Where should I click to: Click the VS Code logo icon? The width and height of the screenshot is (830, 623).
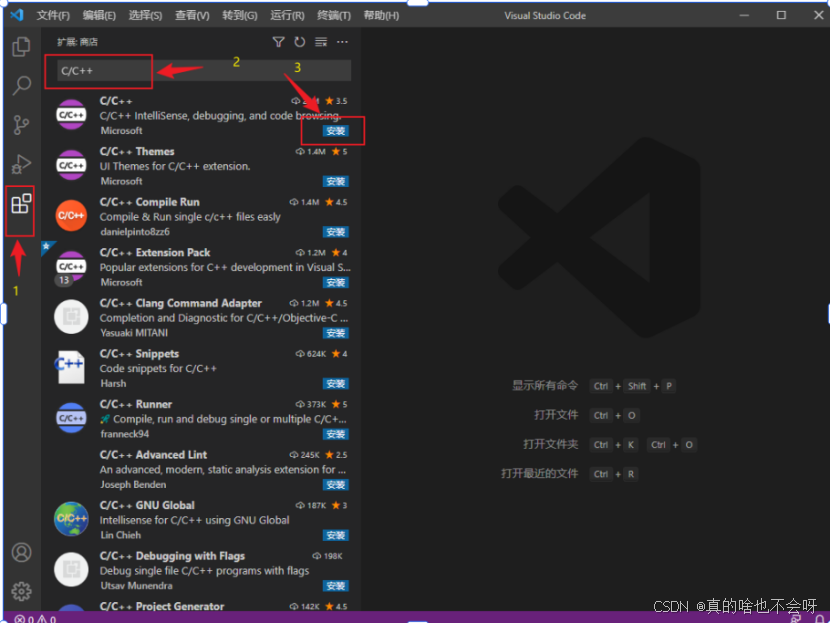click(x=16, y=15)
